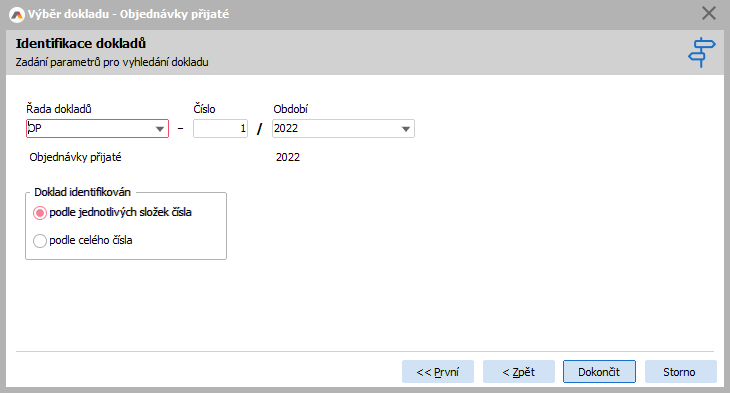Finish the wizard with Dokončit
Image resolution: width=730 pixels, height=393 pixels.
[x=599, y=372]
